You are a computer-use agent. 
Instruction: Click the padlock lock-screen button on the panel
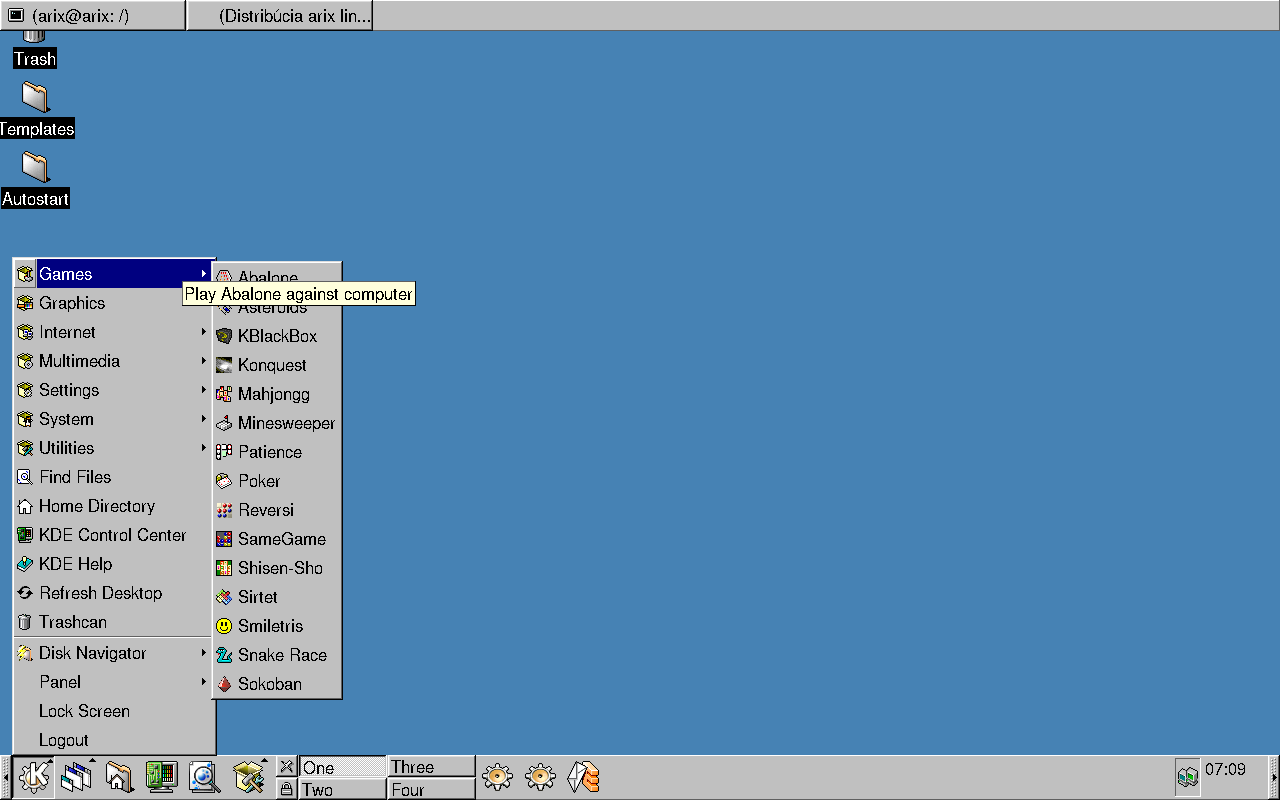coord(287,789)
